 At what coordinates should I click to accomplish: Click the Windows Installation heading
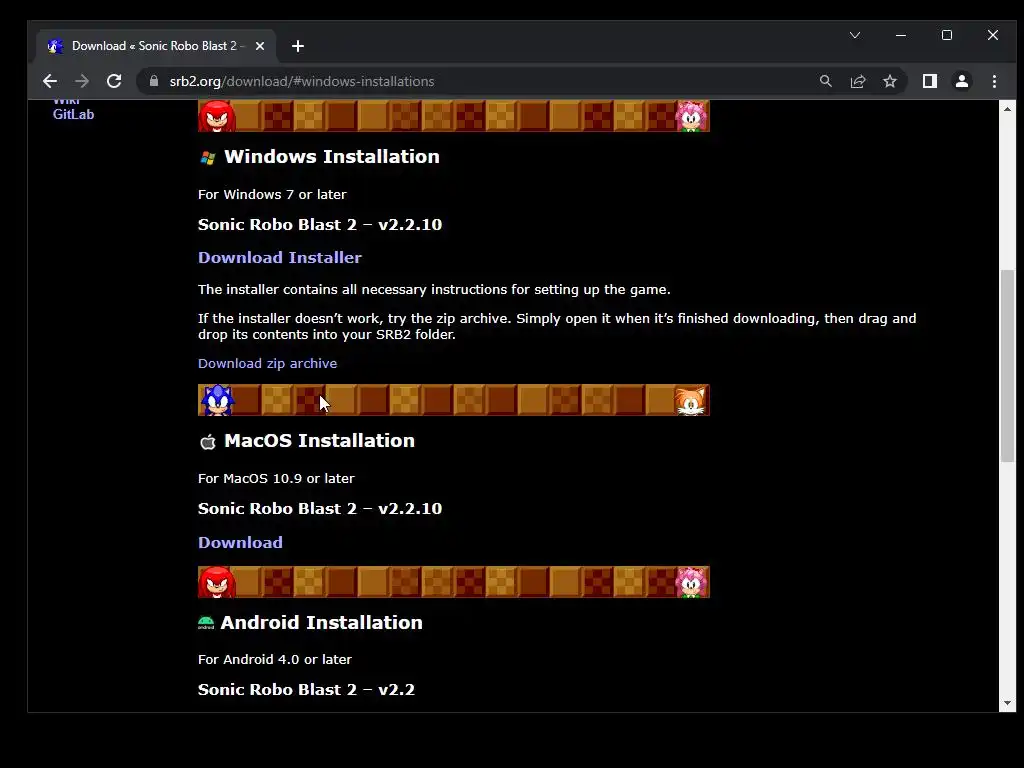pos(332,157)
